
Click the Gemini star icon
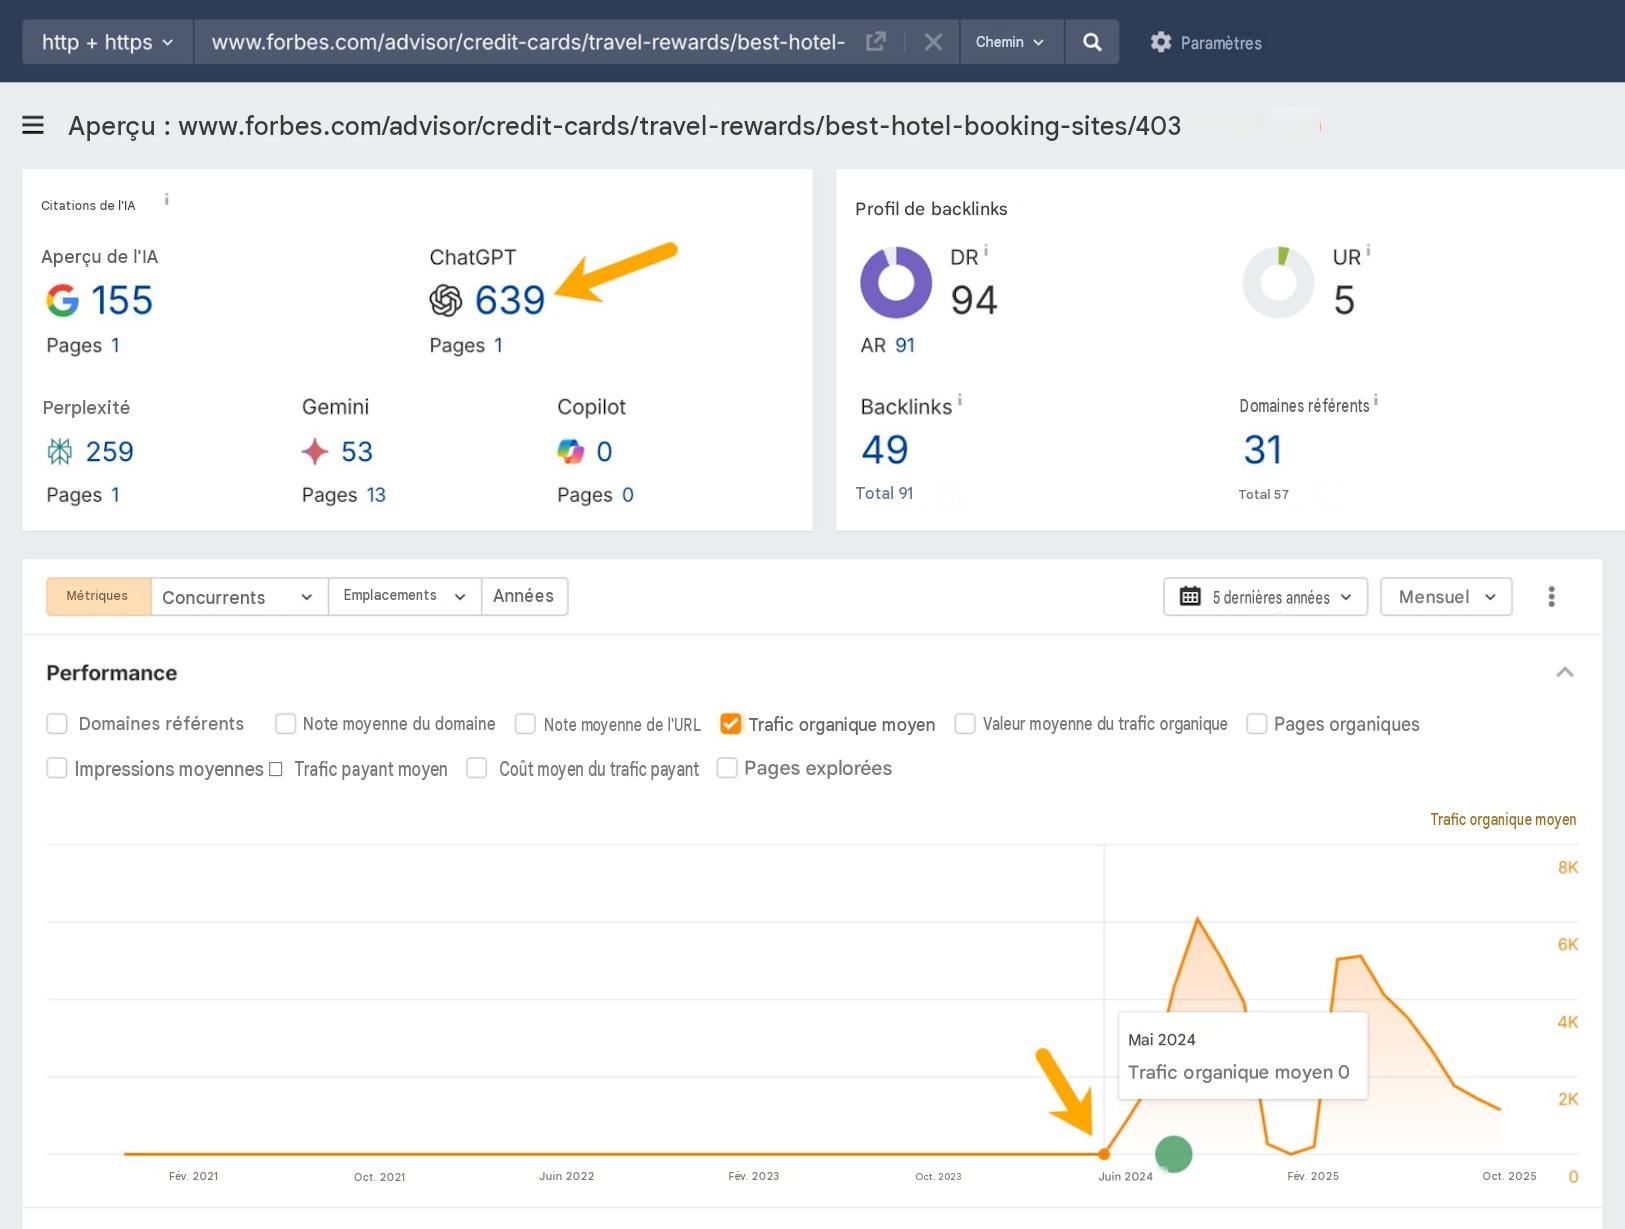coord(315,452)
